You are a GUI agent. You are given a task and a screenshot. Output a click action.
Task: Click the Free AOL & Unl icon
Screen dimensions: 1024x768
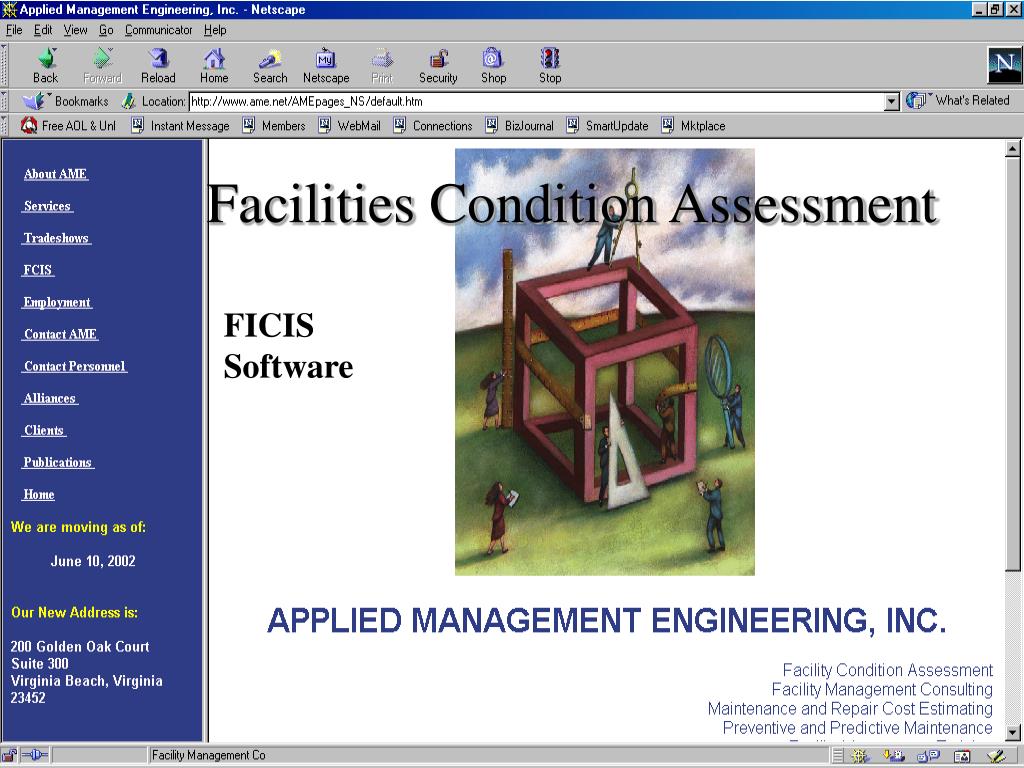28,125
